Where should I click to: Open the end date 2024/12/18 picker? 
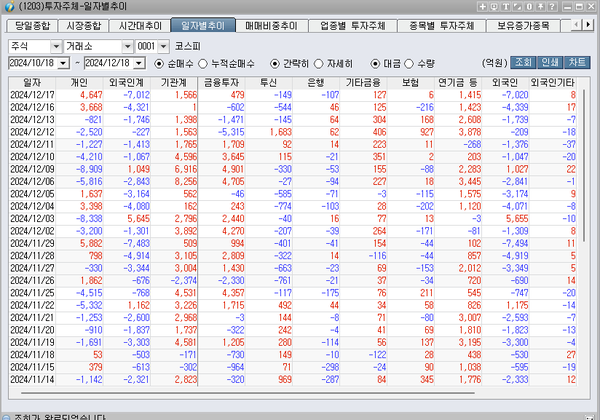coord(139,63)
